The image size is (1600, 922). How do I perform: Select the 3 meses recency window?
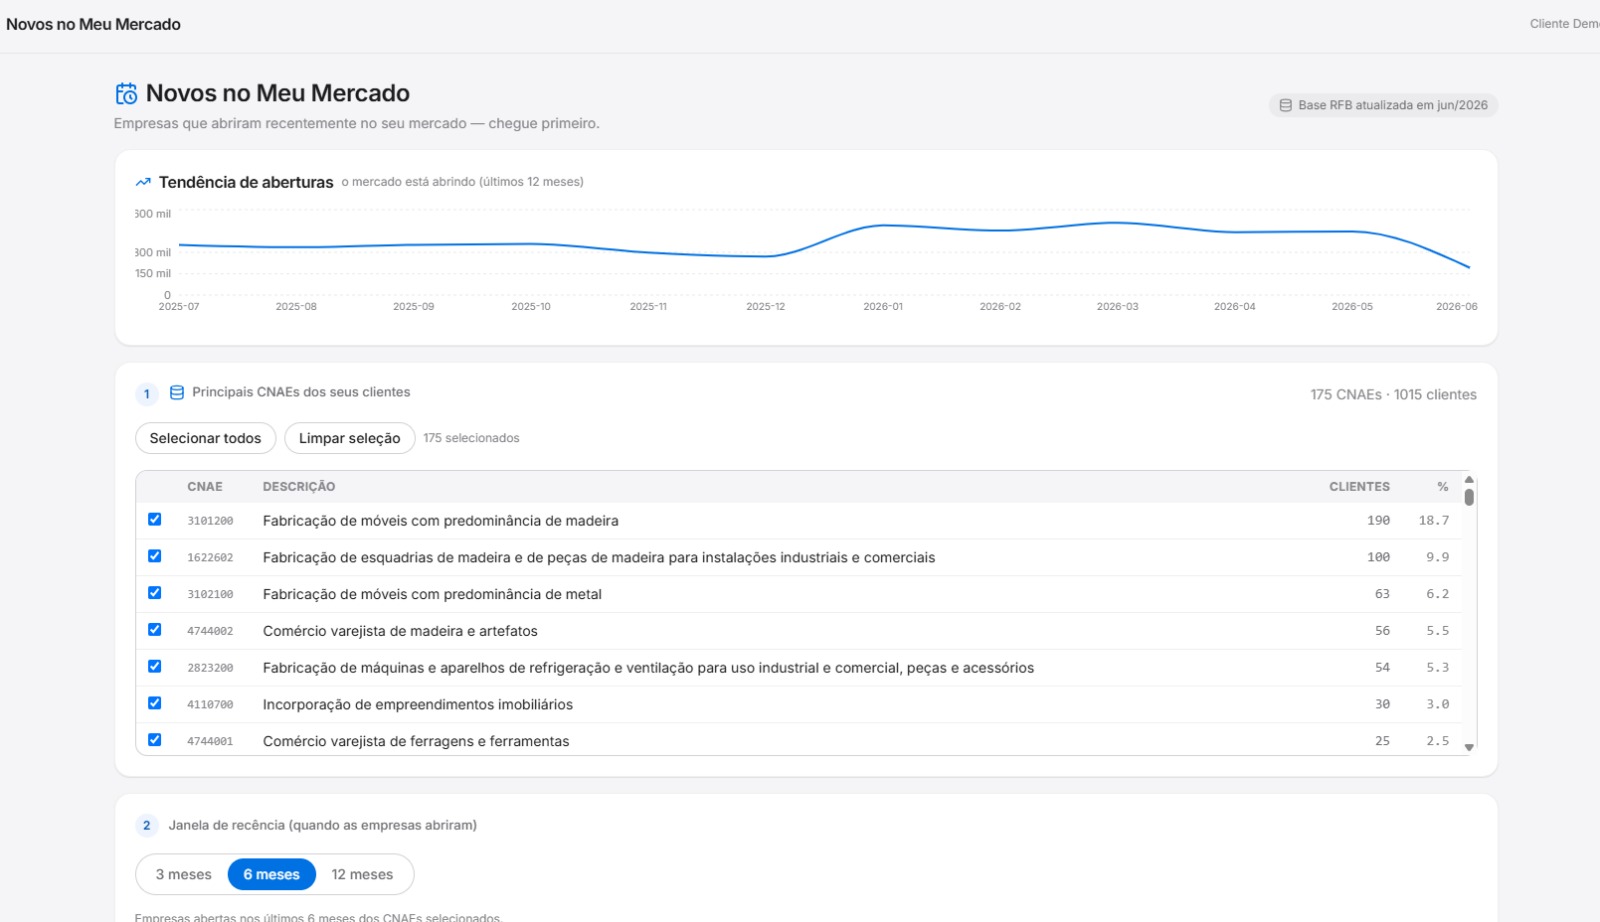tap(183, 874)
